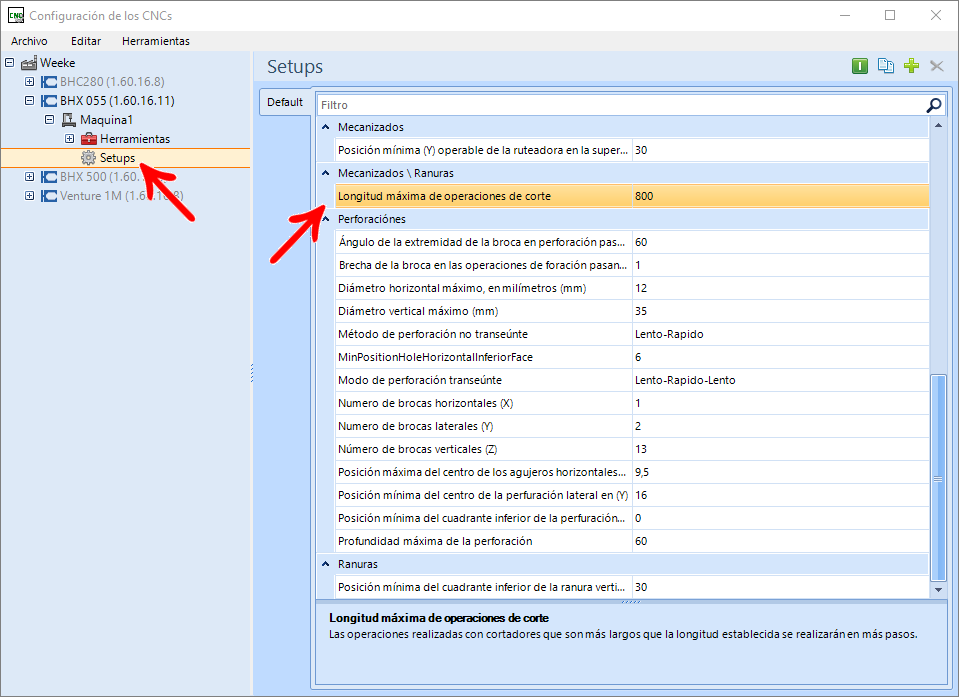Select Numero de brocas horizontales (X) row
The image size is (959, 697).
click(x=632, y=404)
